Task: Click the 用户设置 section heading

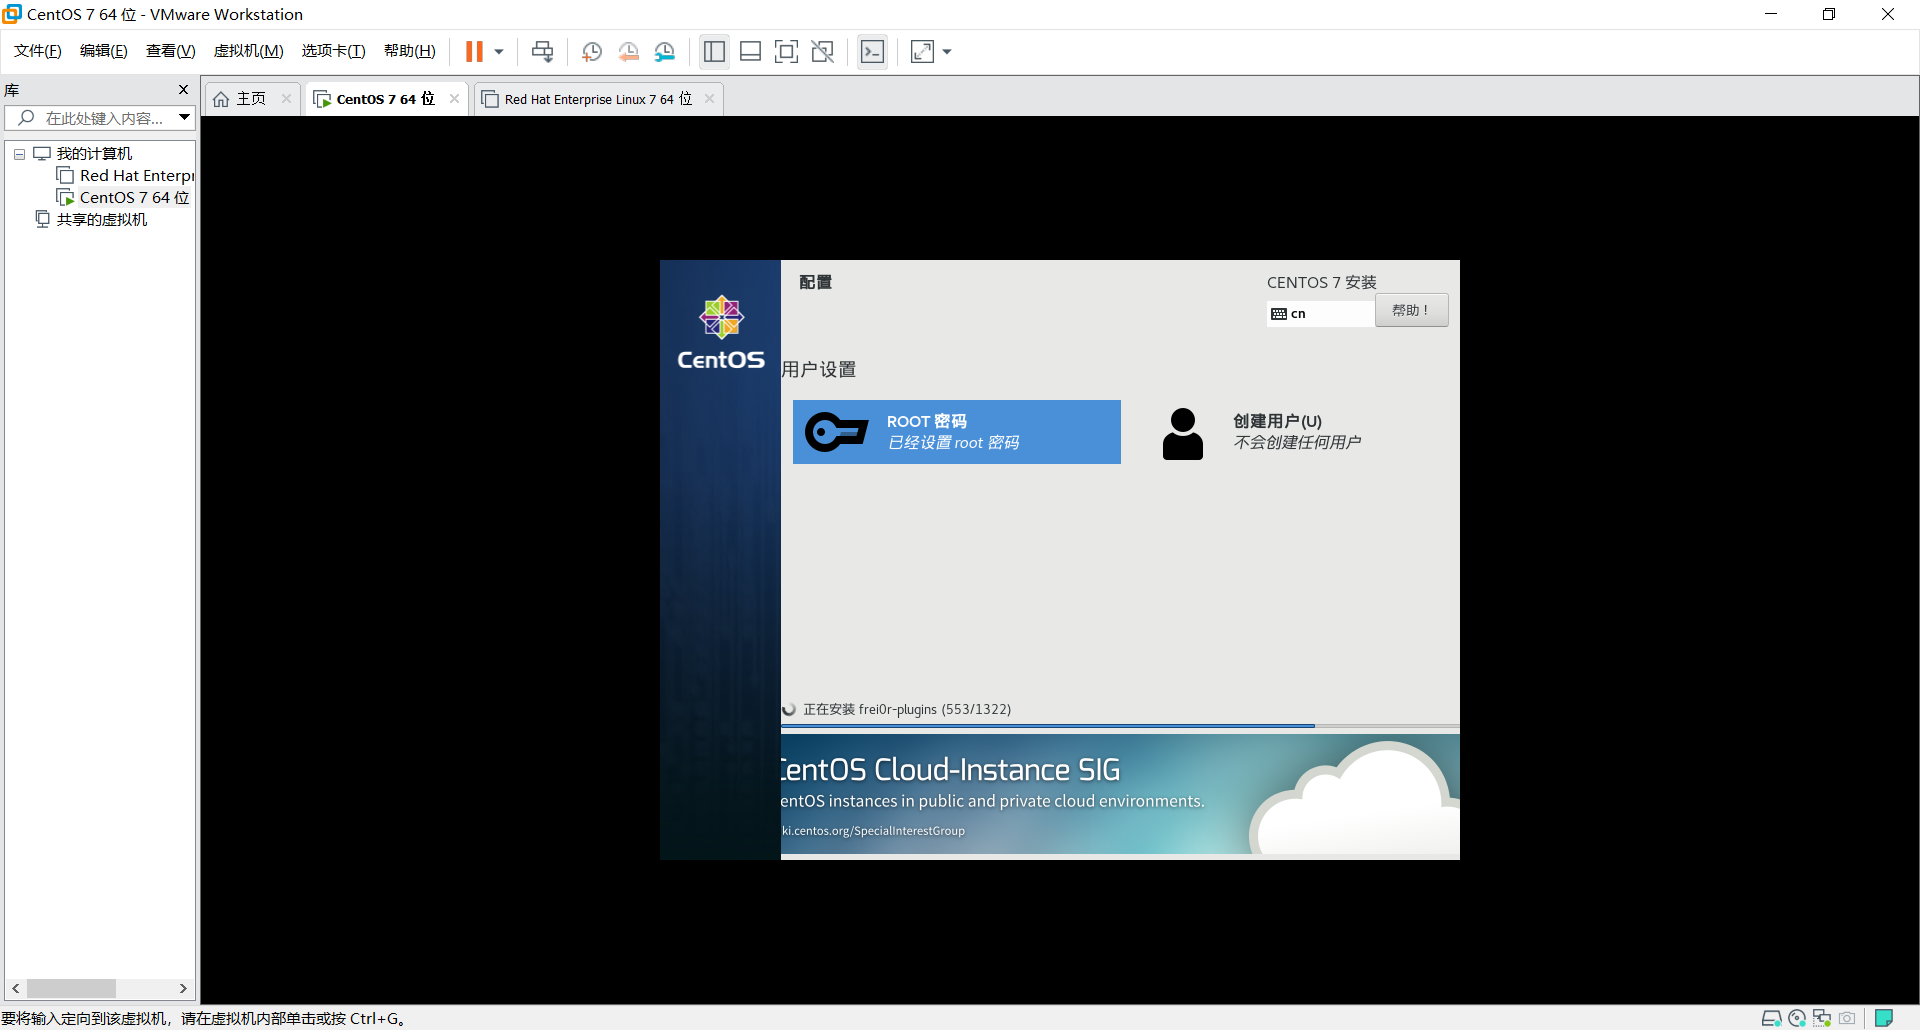Action: (x=818, y=369)
